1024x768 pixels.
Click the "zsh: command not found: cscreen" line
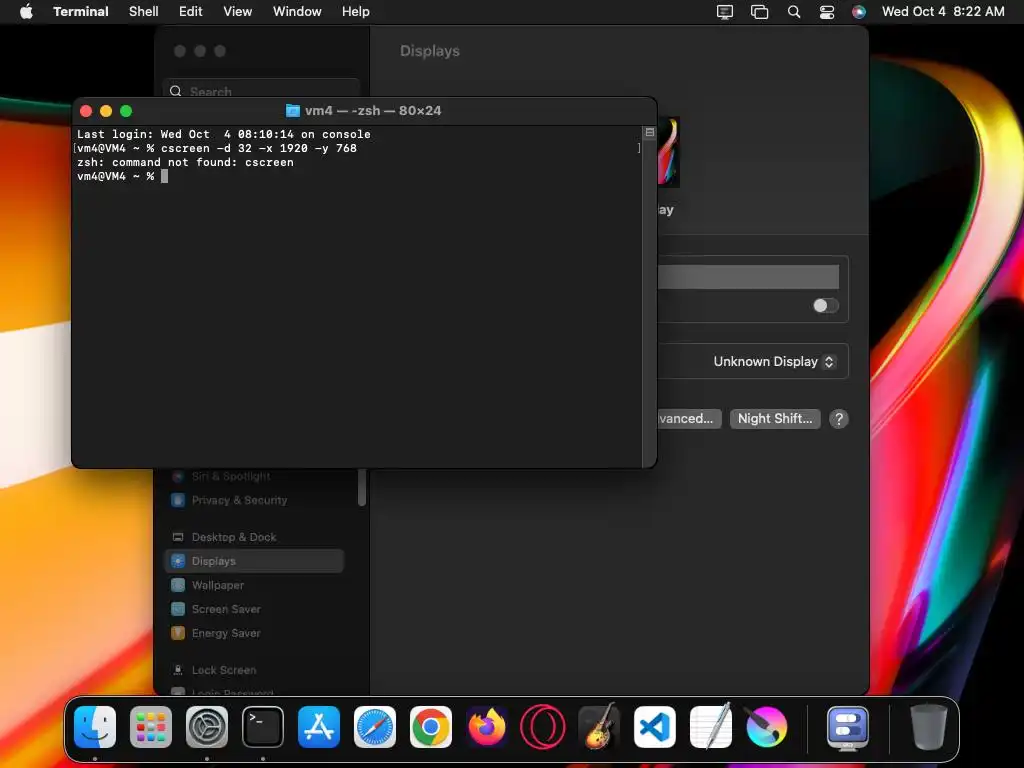pyautogui.click(x=185, y=163)
